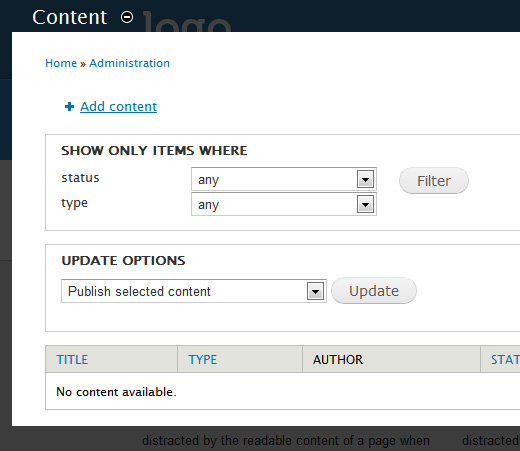The height and width of the screenshot is (451, 520).
Task: Click the blue plus icon before Add content
Action: pyautogui.click(x=69, y=107)
